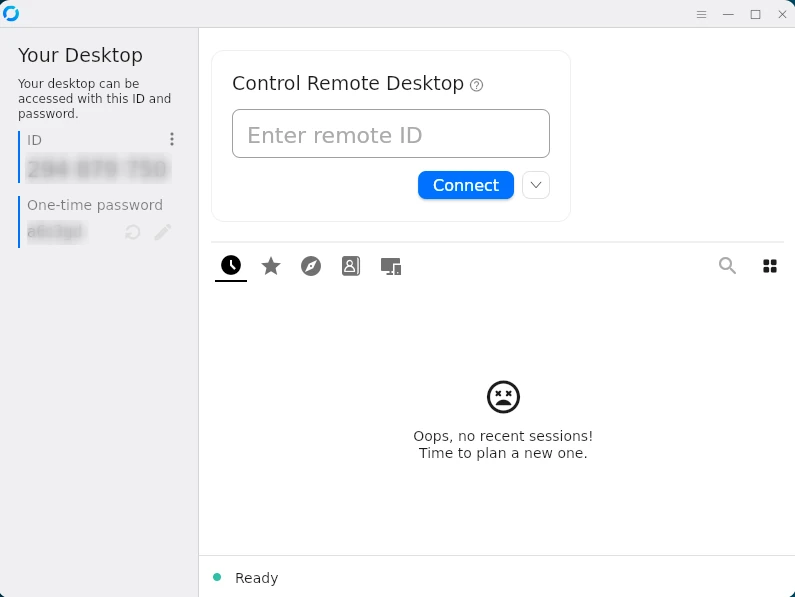Expand the dropdown arrow next to Connect

(536, 185)
